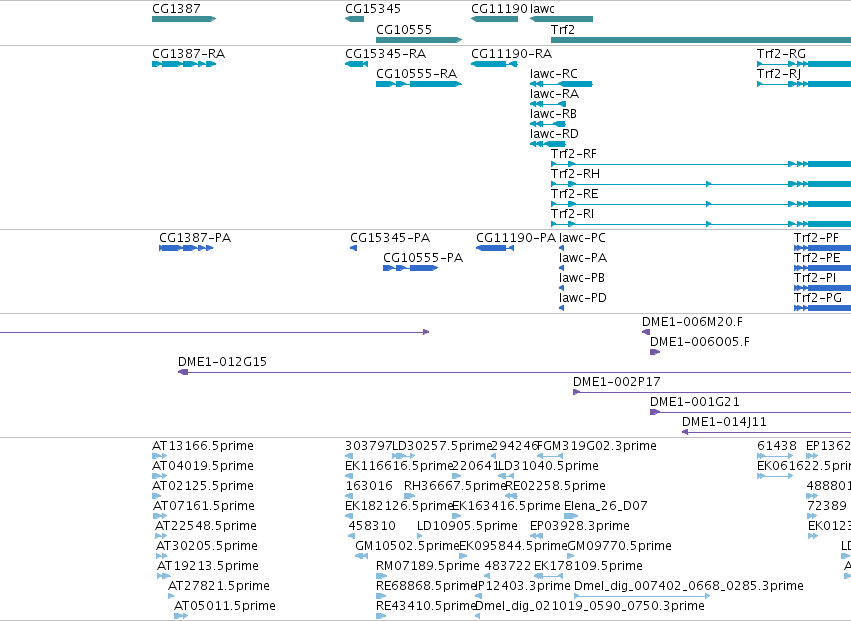Click the CG1387 gene label
Screen dimensions: 851x621
pos(176,9)
